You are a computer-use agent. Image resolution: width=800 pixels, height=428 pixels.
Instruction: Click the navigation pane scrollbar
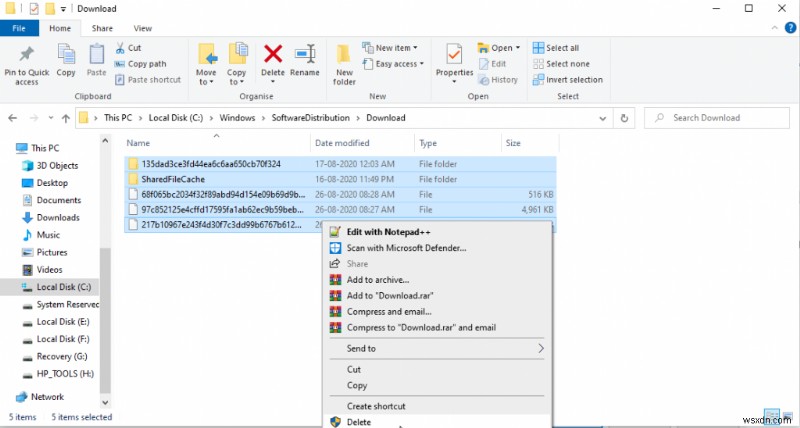click(105, 320)
